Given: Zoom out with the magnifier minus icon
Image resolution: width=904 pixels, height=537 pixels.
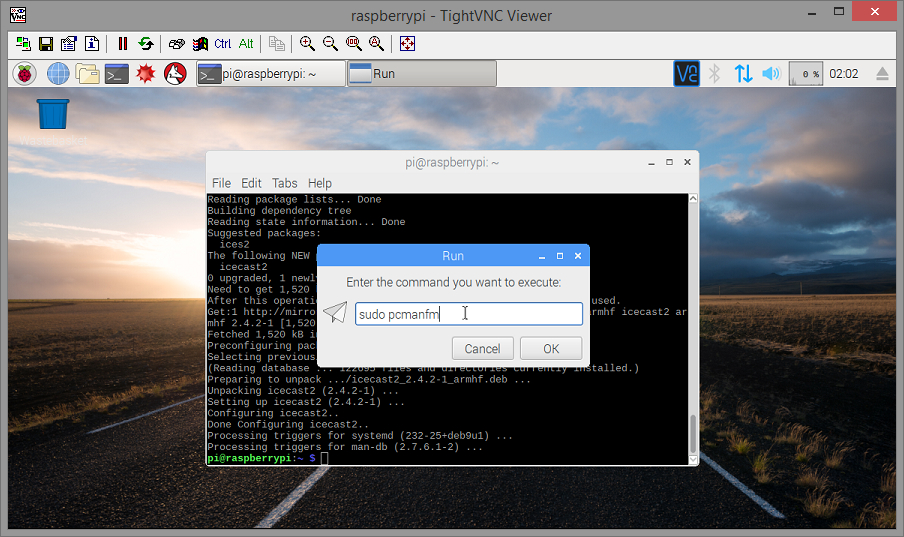Looking at the screenshot, I should 330,44.
